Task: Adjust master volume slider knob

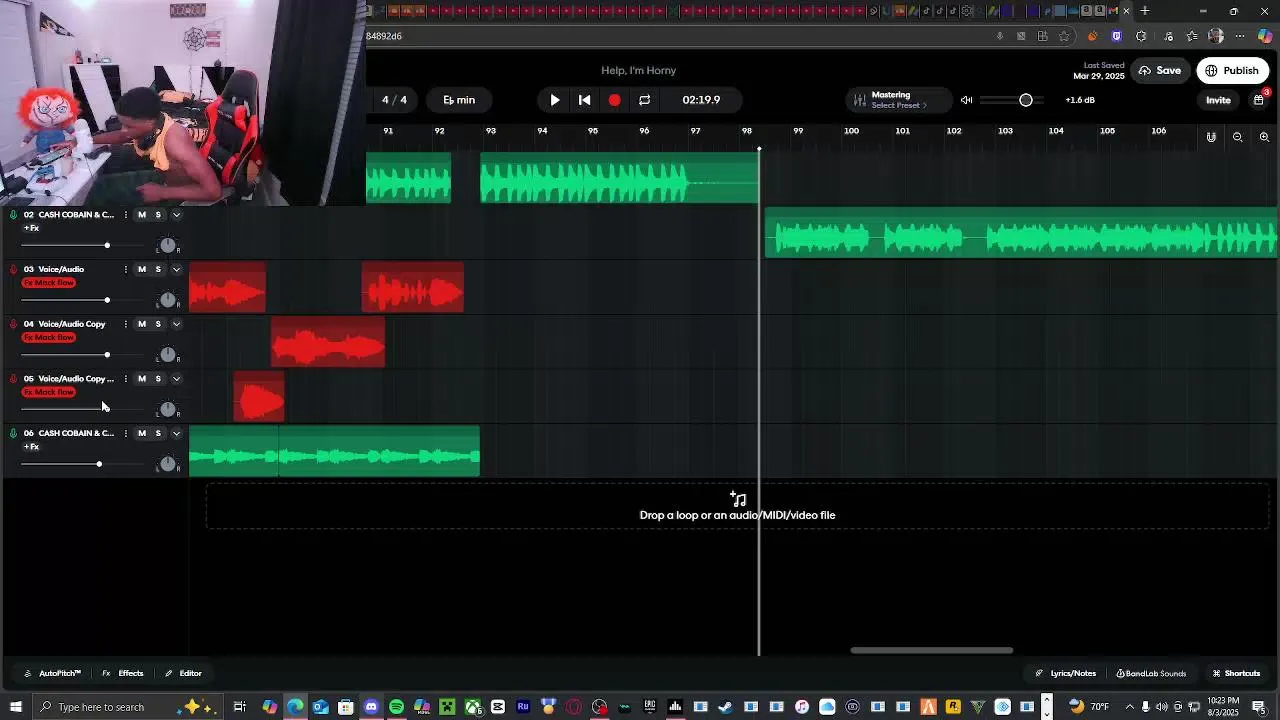Action: point(1025,100)
